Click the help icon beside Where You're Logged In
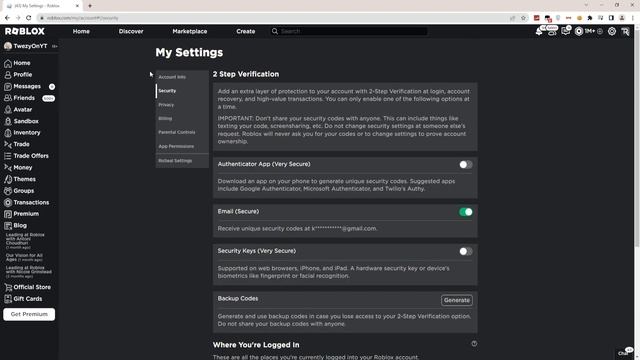This screenshot has height=360, width=640. (x=474, y=344)
